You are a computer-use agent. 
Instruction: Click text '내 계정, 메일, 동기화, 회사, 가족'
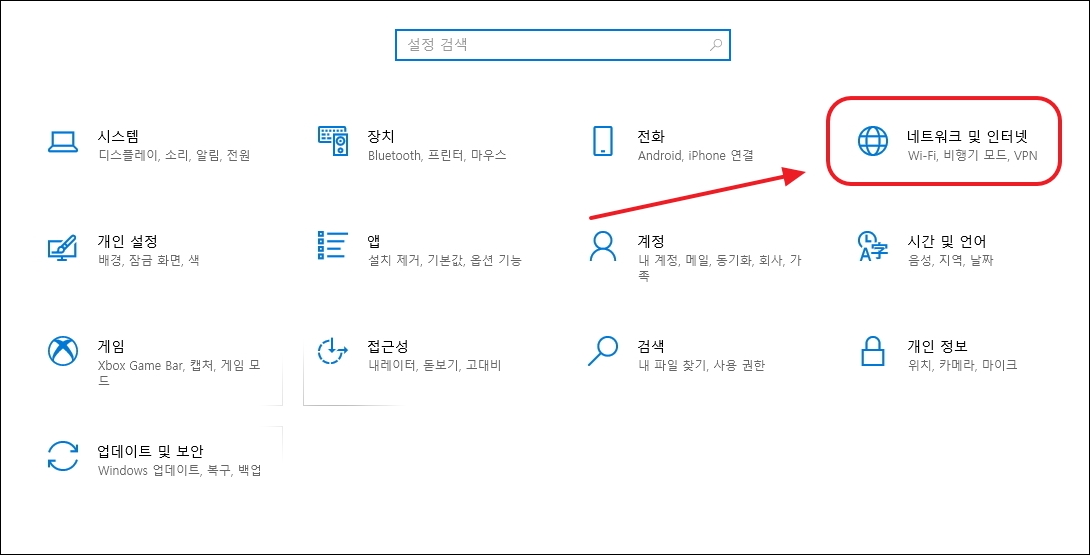tap(719, 268)
